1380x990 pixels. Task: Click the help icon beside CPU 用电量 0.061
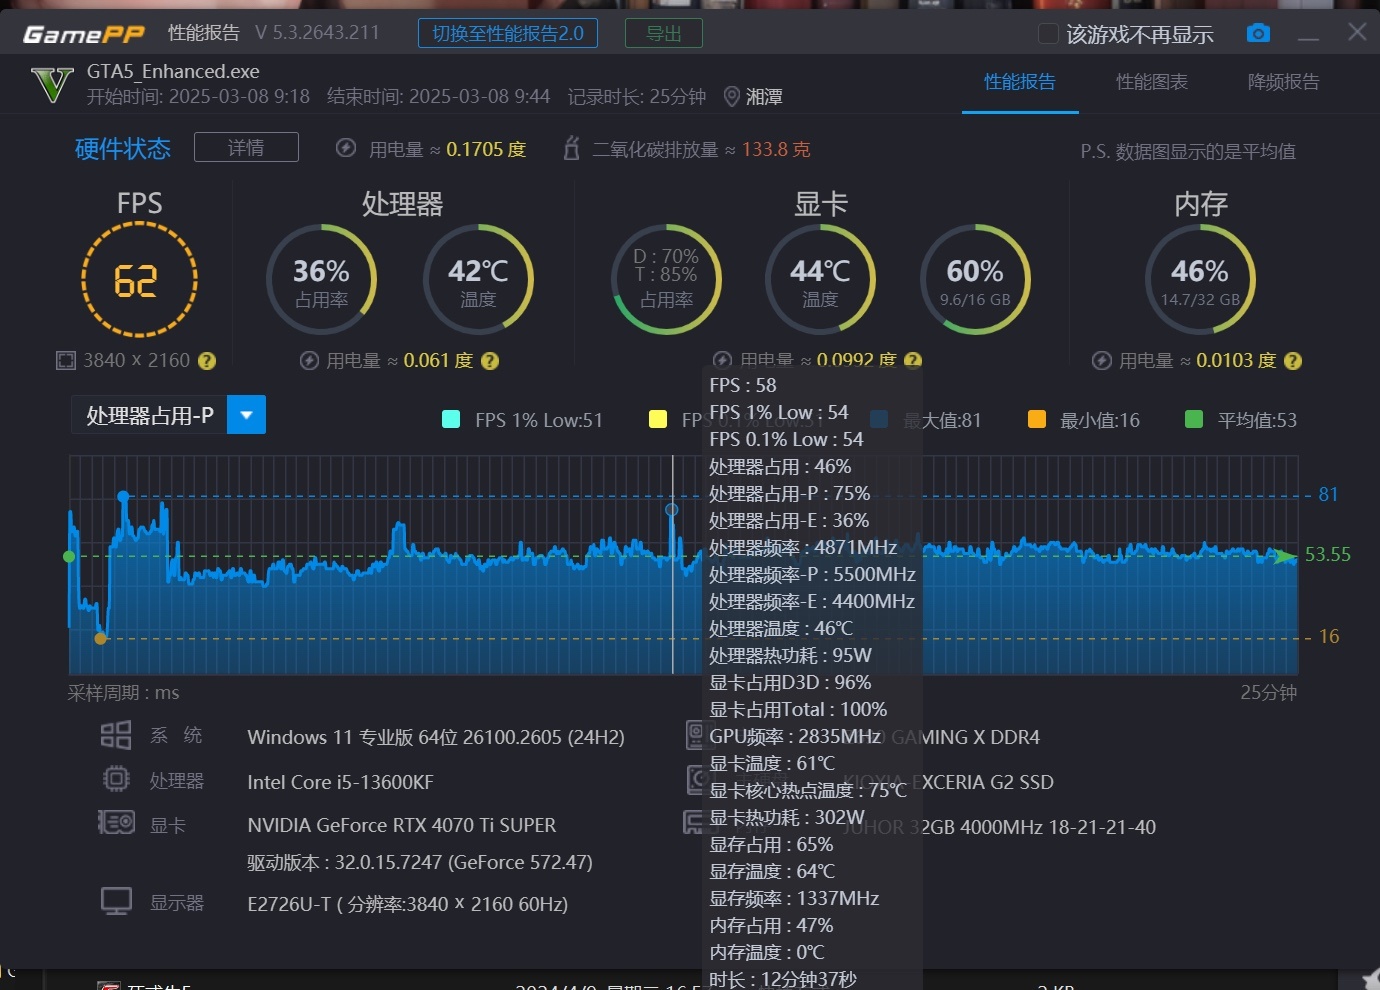pyautogui.click(x=490, y=361)
